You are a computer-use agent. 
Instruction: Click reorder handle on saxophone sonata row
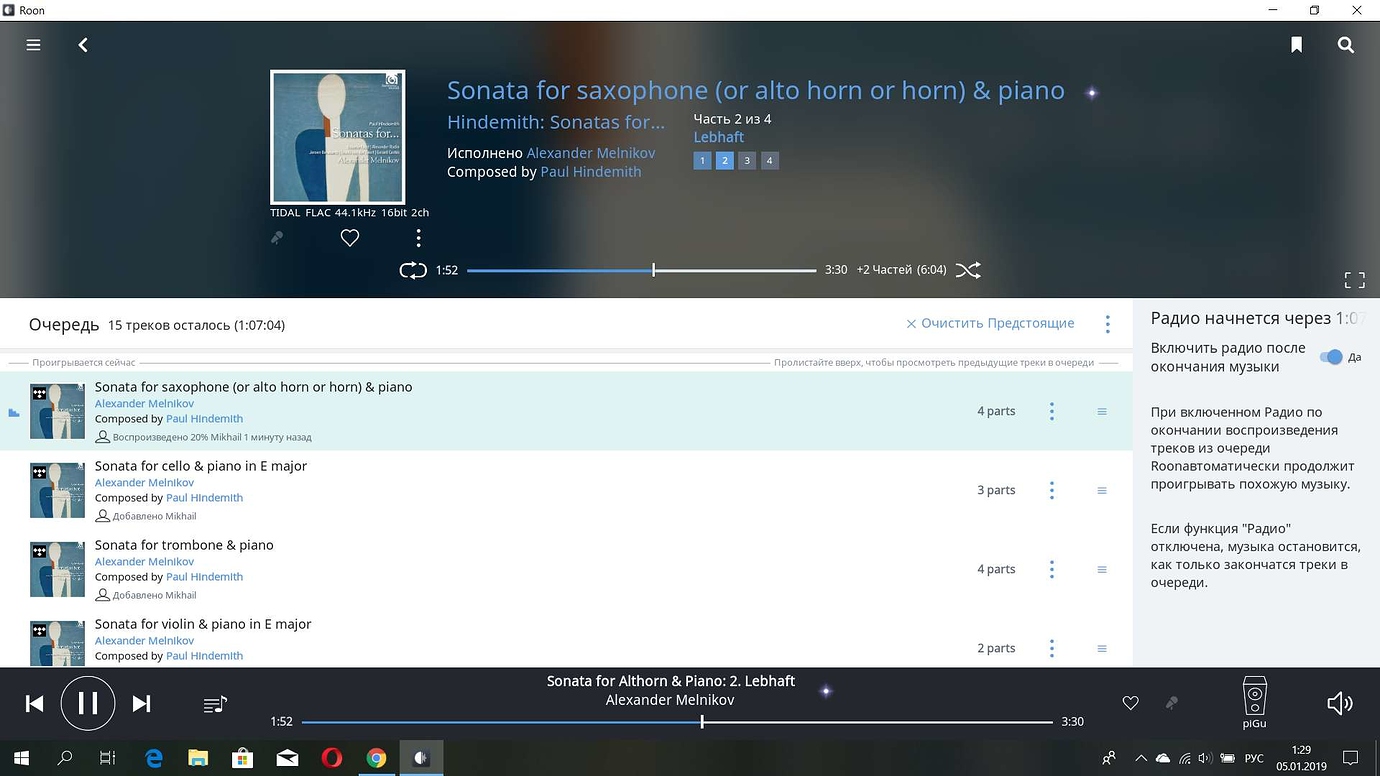tap(1102, 411)
